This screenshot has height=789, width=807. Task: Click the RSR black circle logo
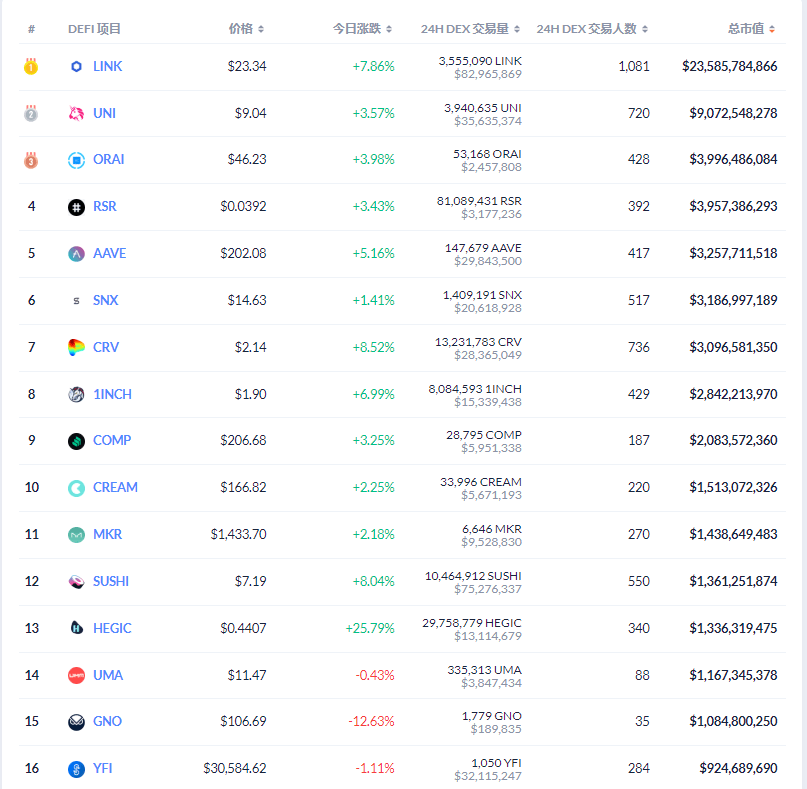pyautogui.click(x=76, y=207)
